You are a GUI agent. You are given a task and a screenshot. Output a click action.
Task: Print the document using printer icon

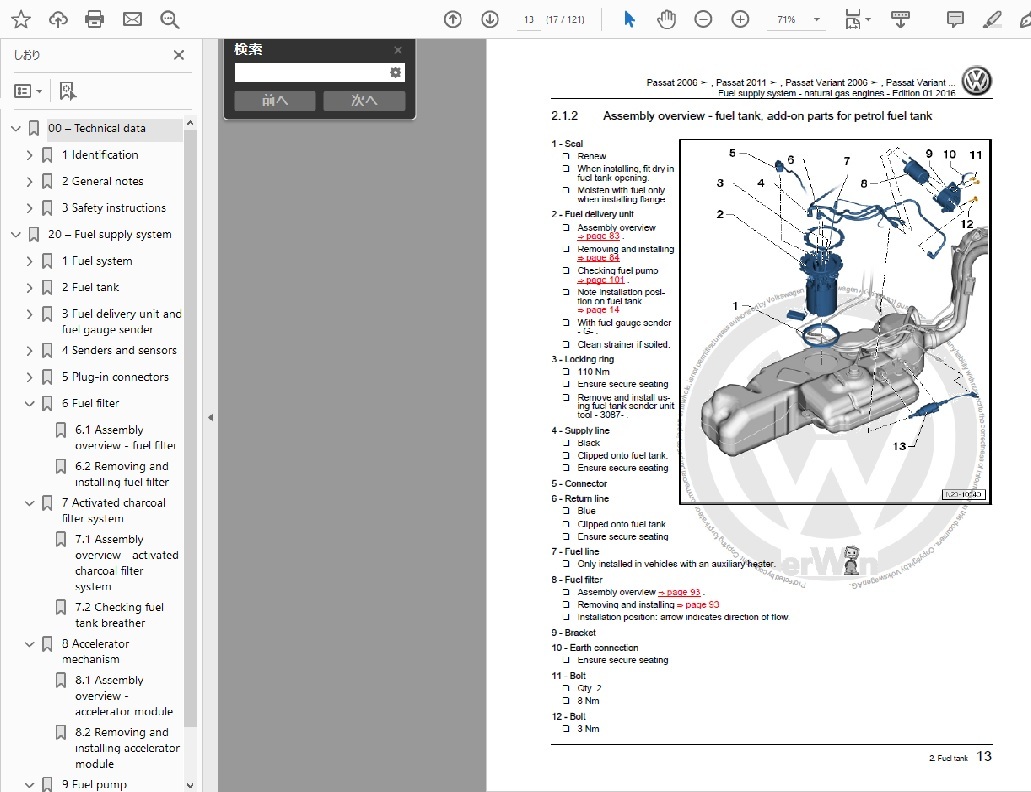[x=95, y=20]
